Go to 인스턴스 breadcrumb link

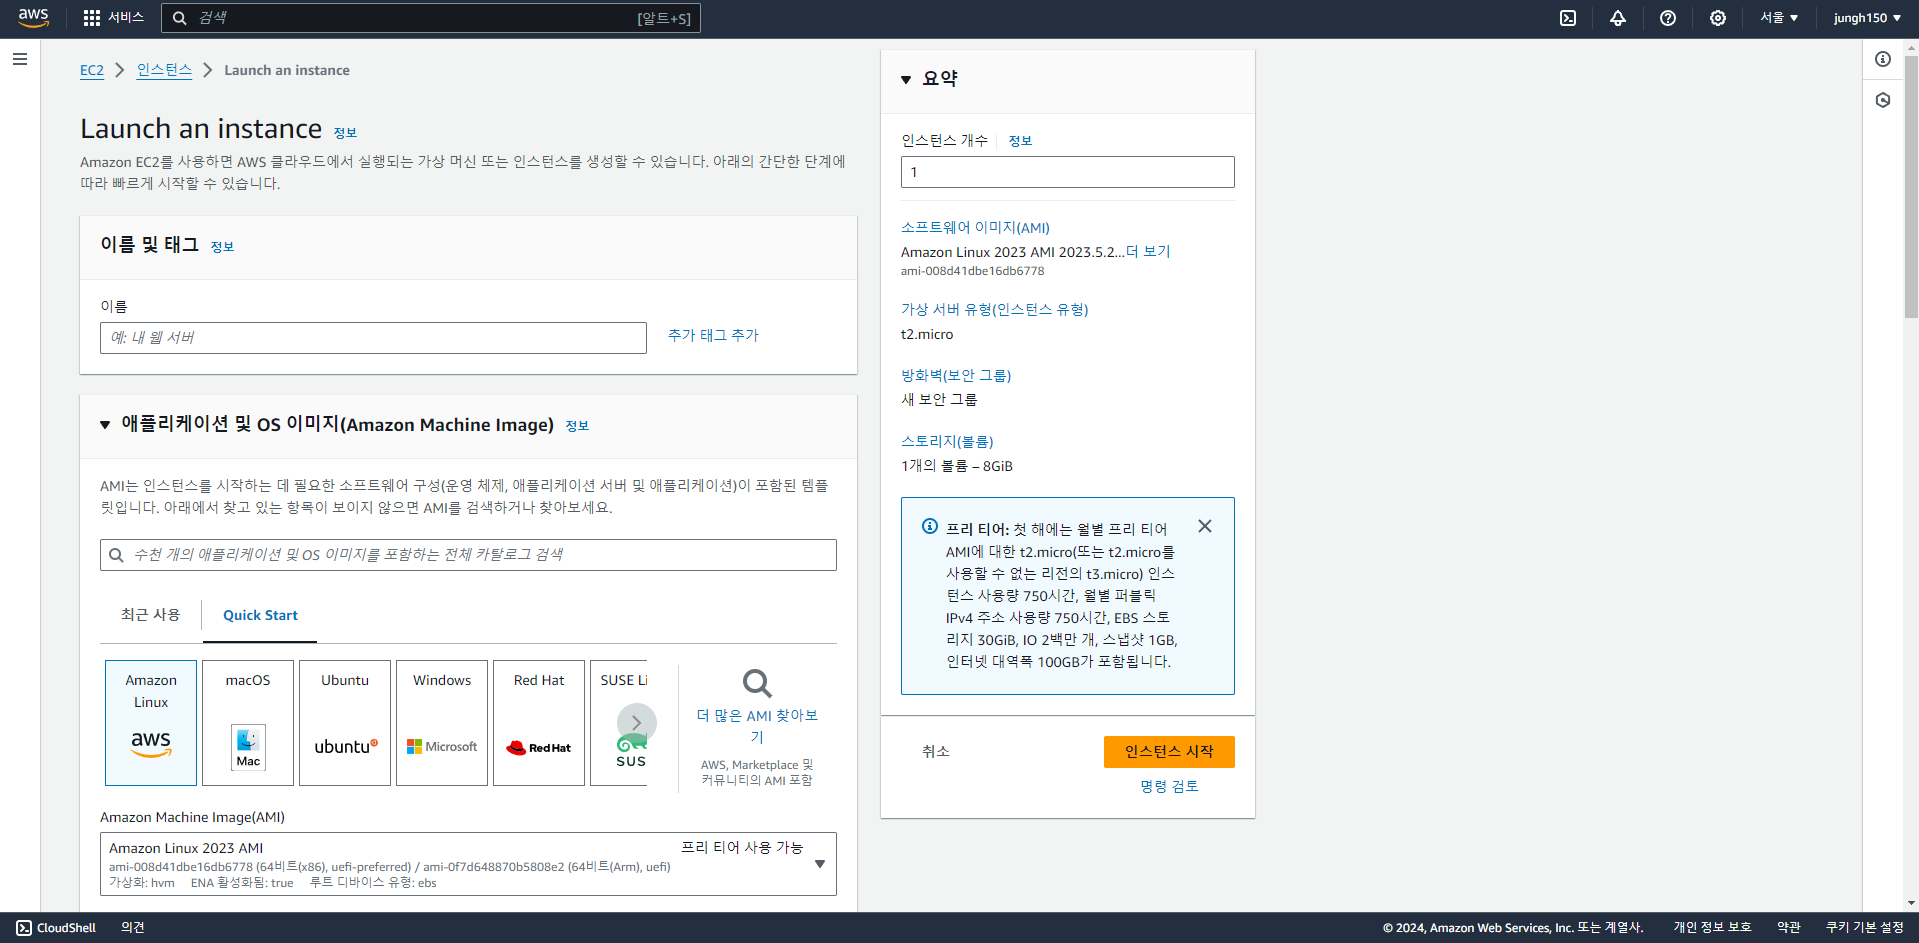tap(164, 70)
